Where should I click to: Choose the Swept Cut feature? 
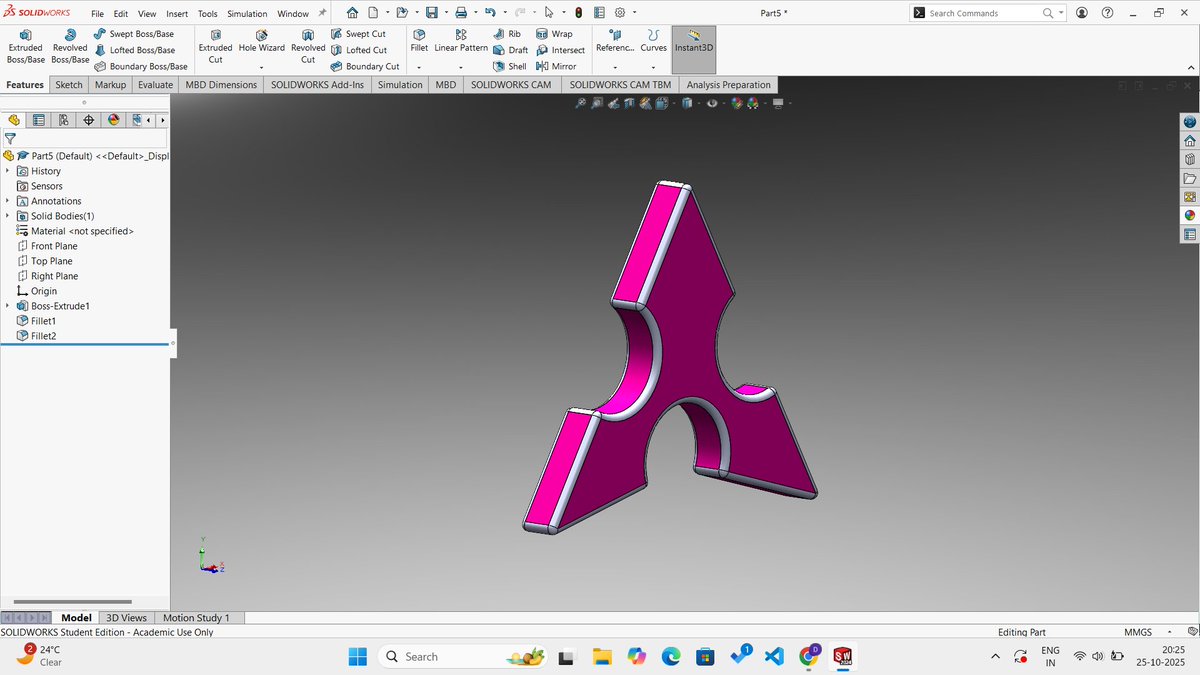tap(358, 34)
